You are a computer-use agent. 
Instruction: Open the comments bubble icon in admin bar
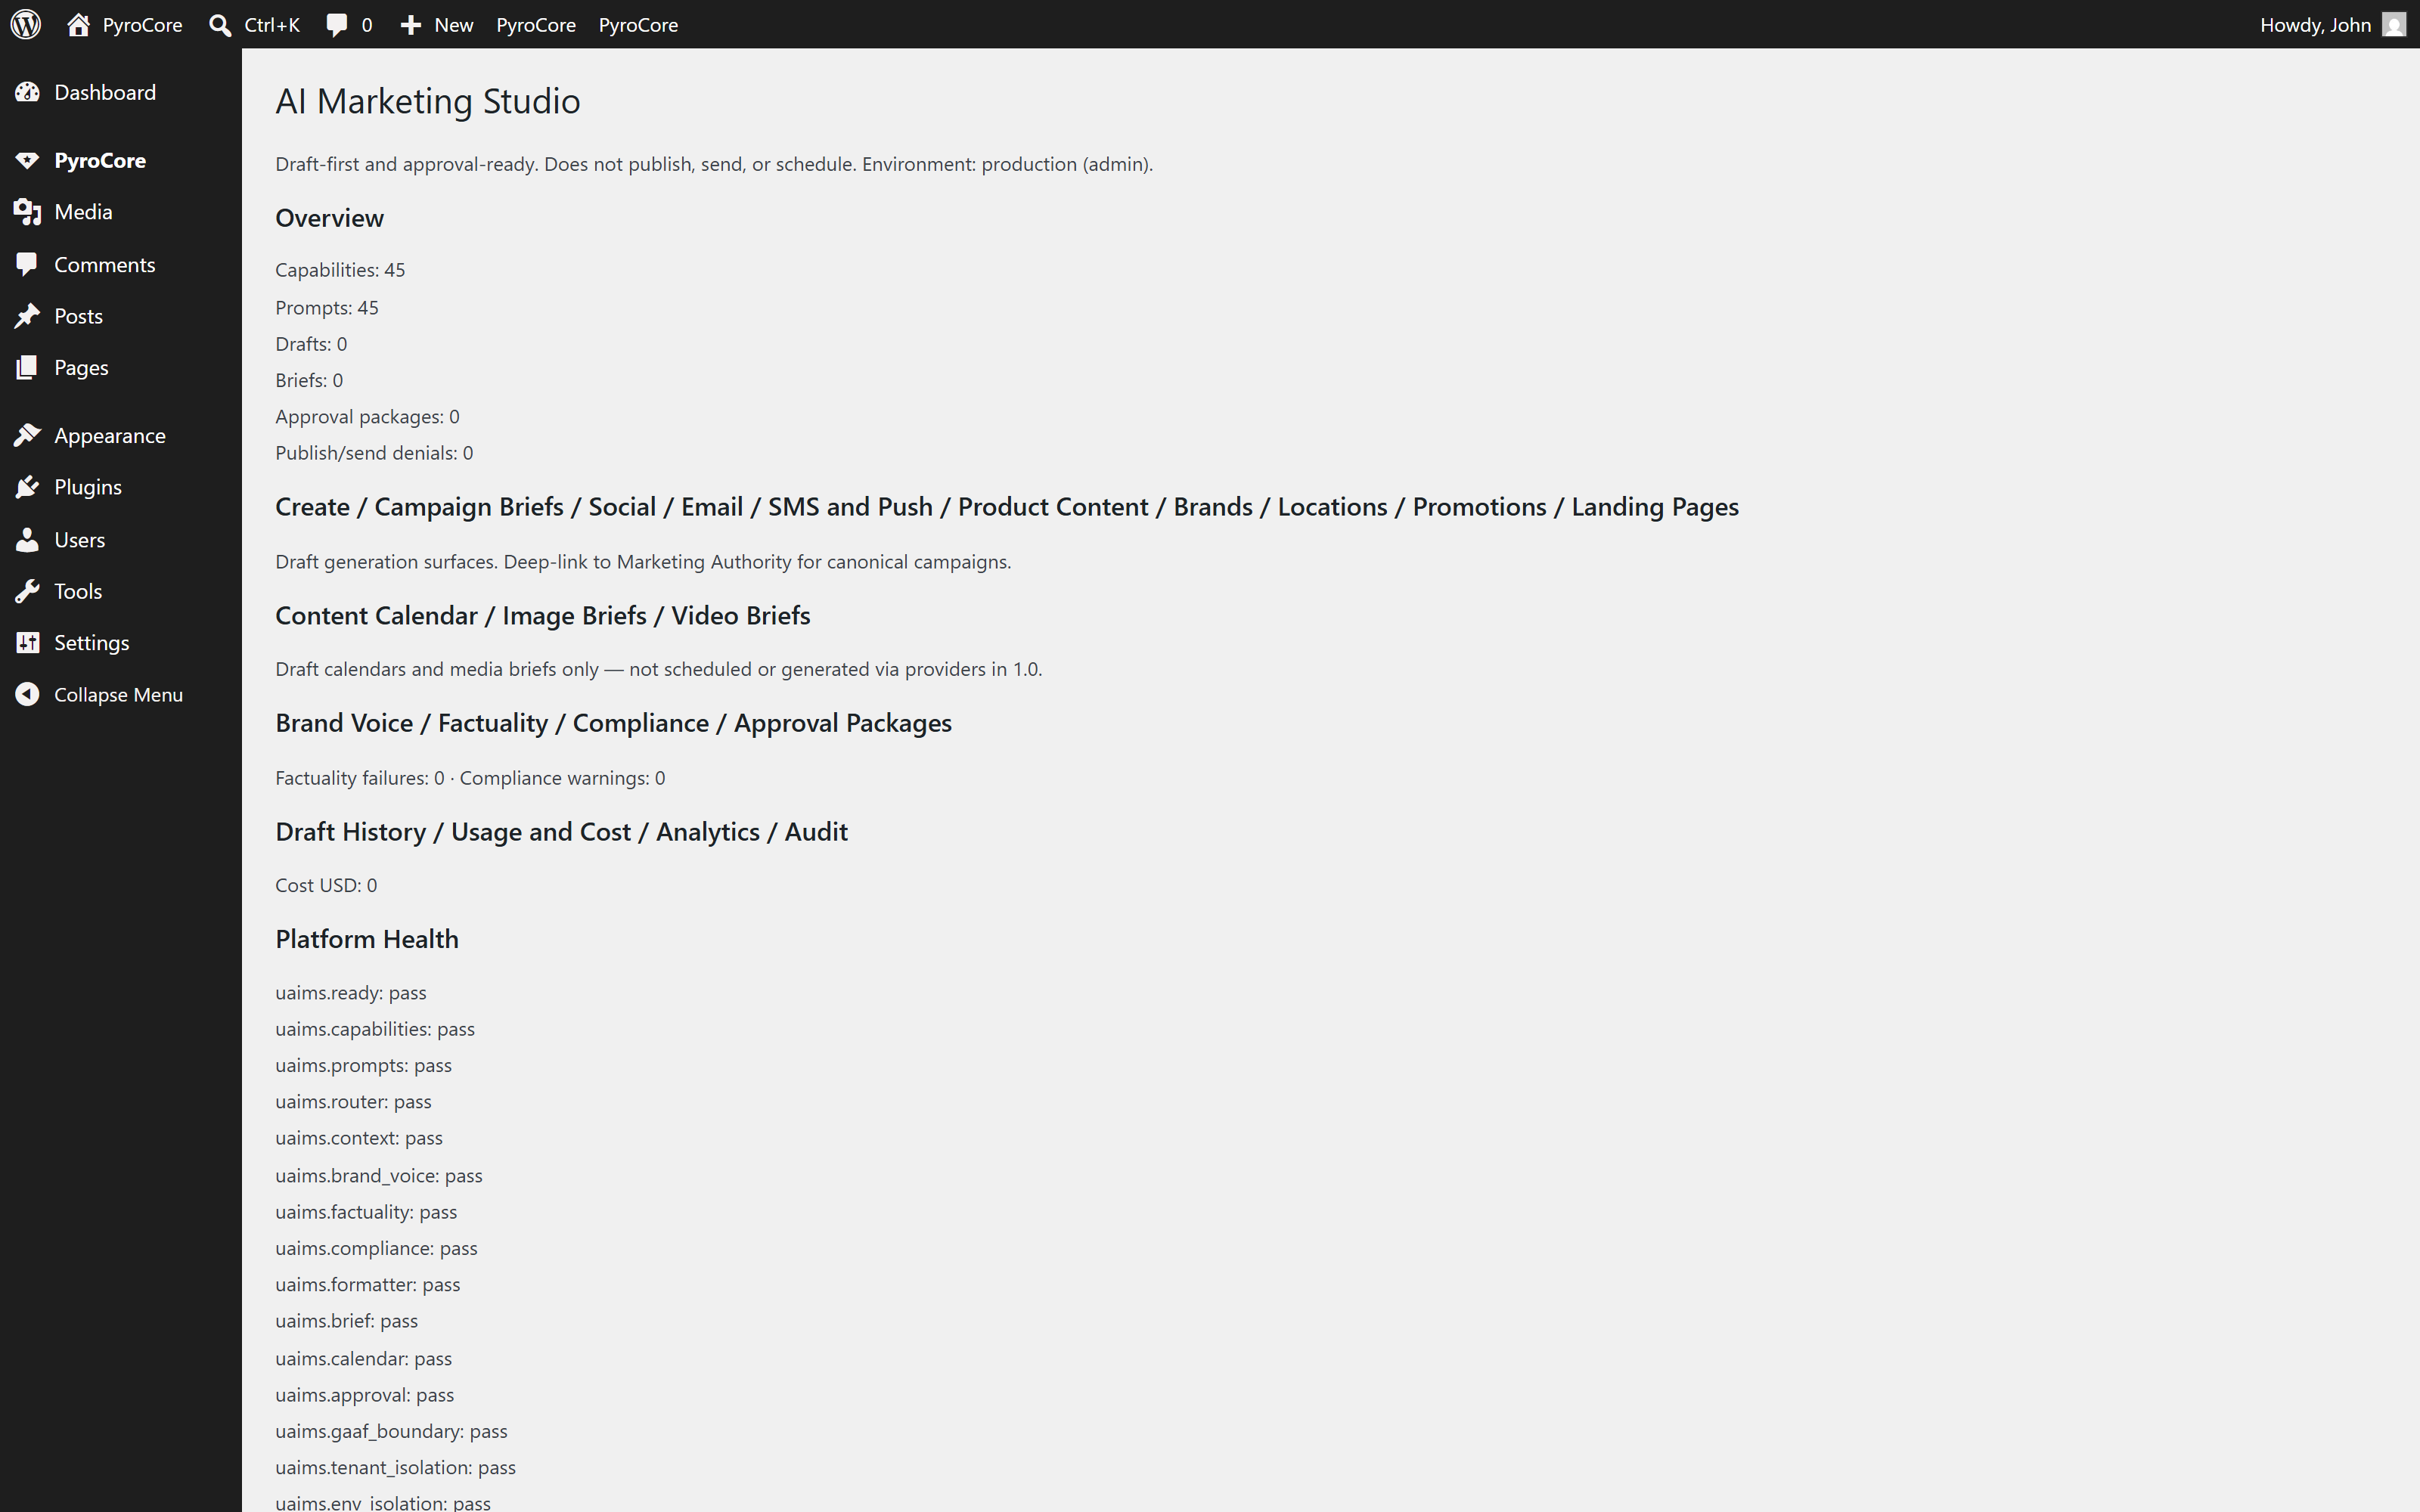coord(337,25)
